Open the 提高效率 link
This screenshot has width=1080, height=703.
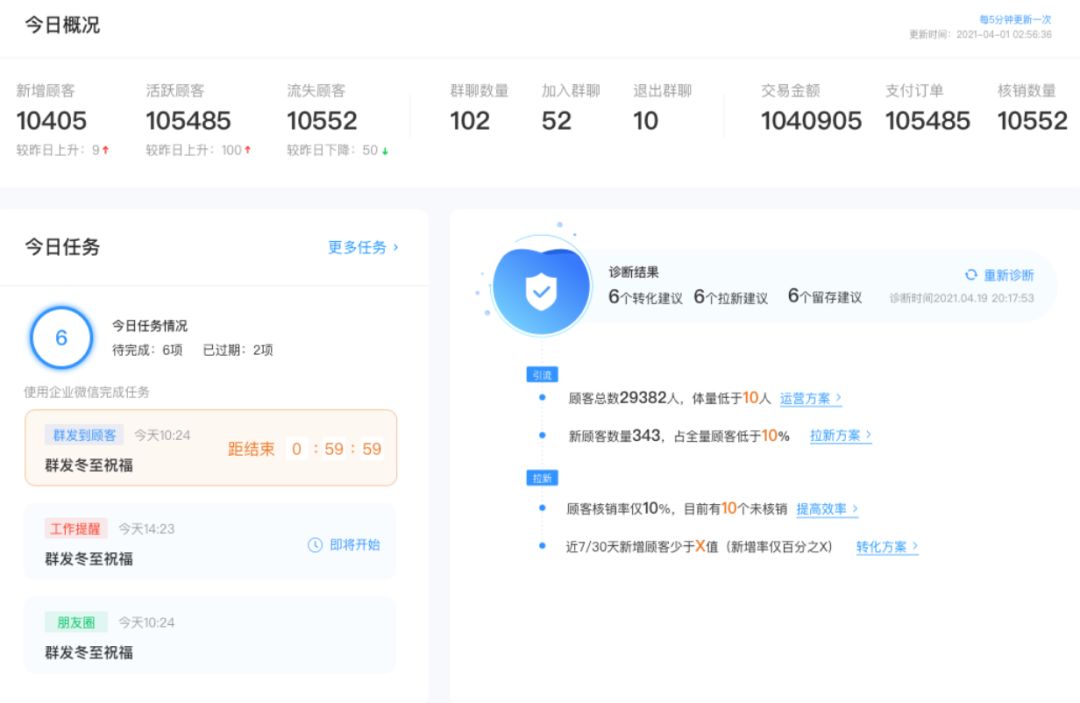pyautogui.click(x=827, y=509)
